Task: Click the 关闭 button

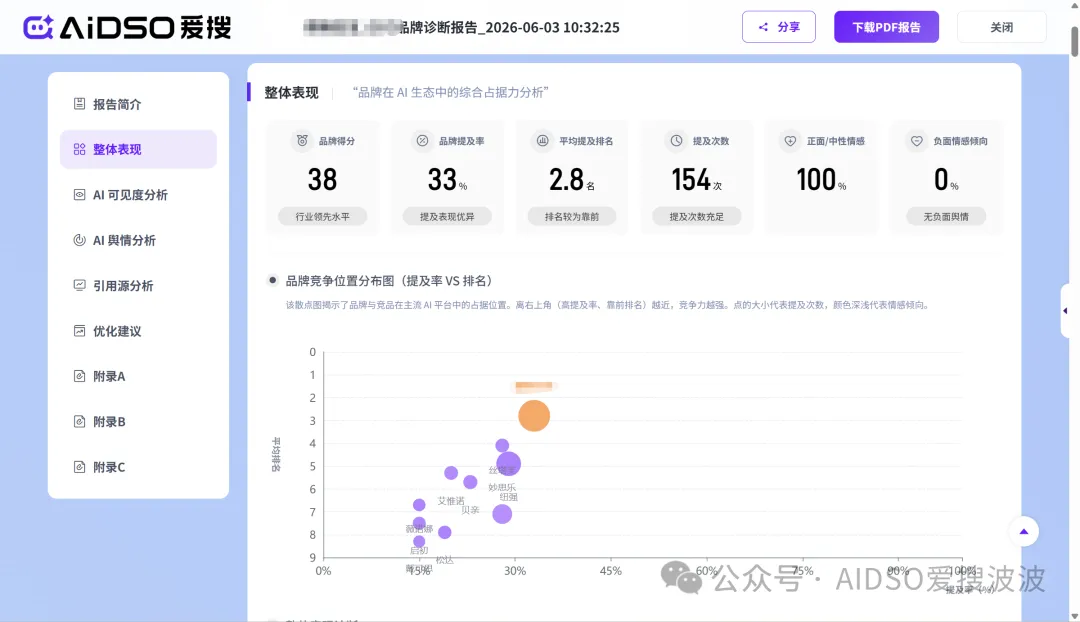Action: [1001, 27]
